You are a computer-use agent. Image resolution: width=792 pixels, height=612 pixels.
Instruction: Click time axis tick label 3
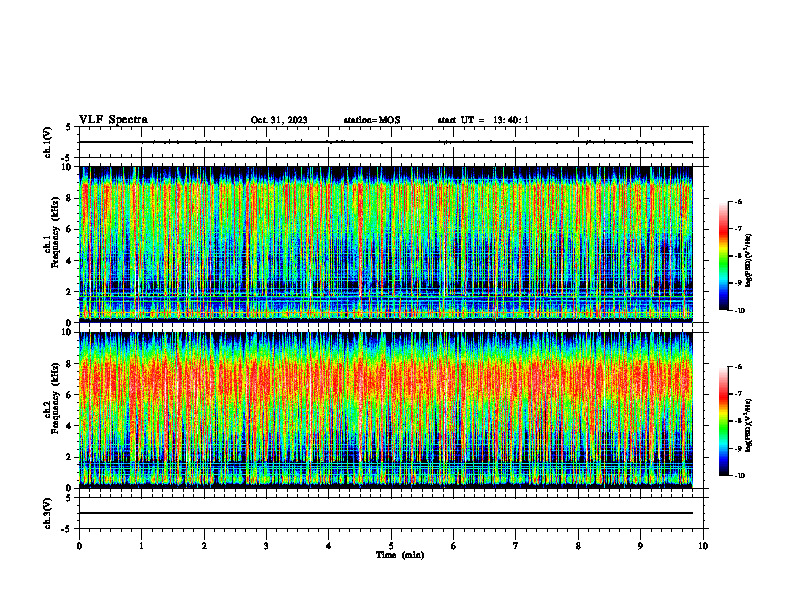click(x=266, y=546)
